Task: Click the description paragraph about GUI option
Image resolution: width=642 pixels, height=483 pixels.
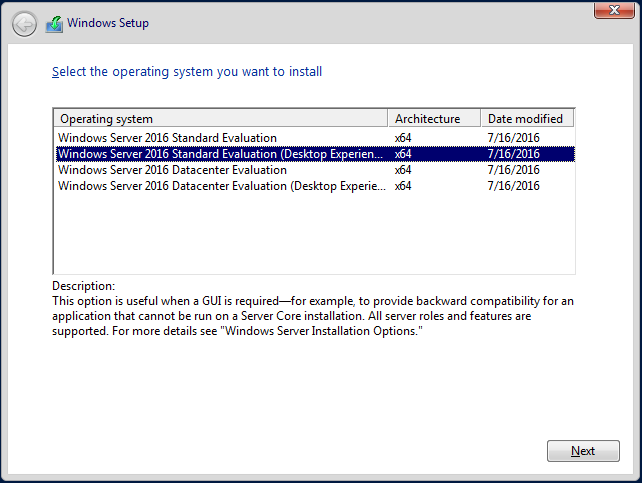Action: 313,316
